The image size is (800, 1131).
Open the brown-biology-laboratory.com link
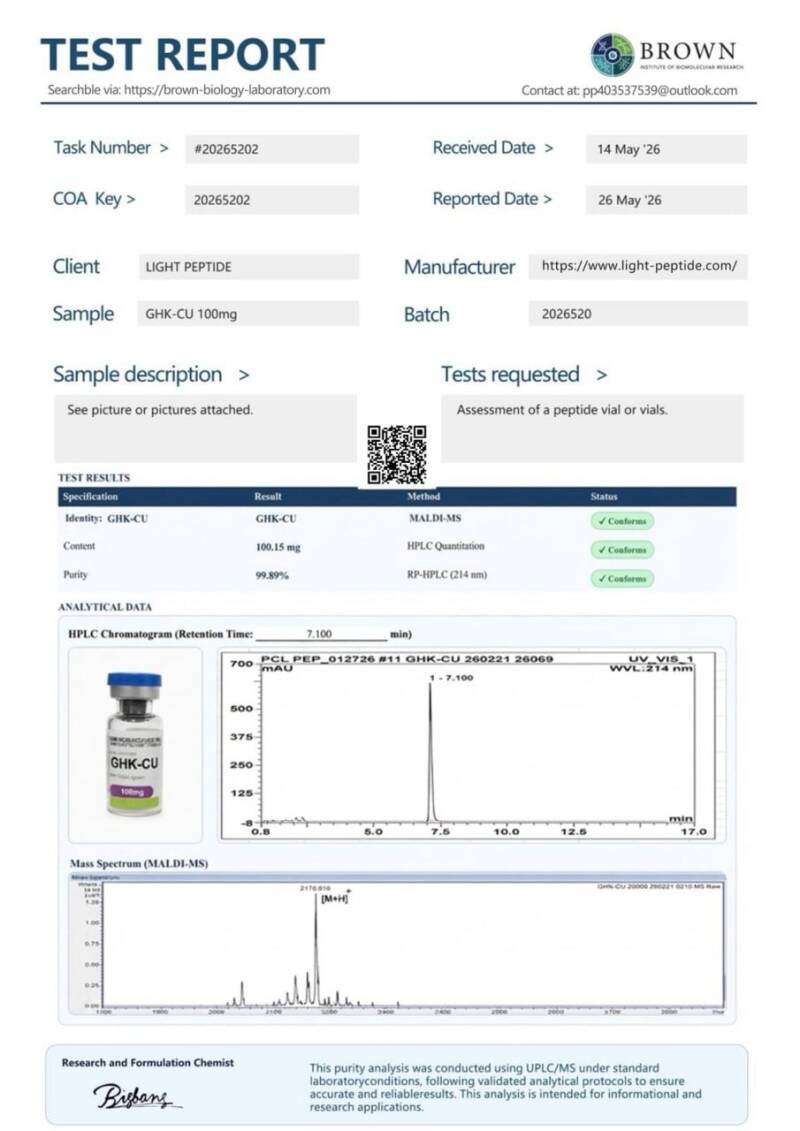coord(227,90)
